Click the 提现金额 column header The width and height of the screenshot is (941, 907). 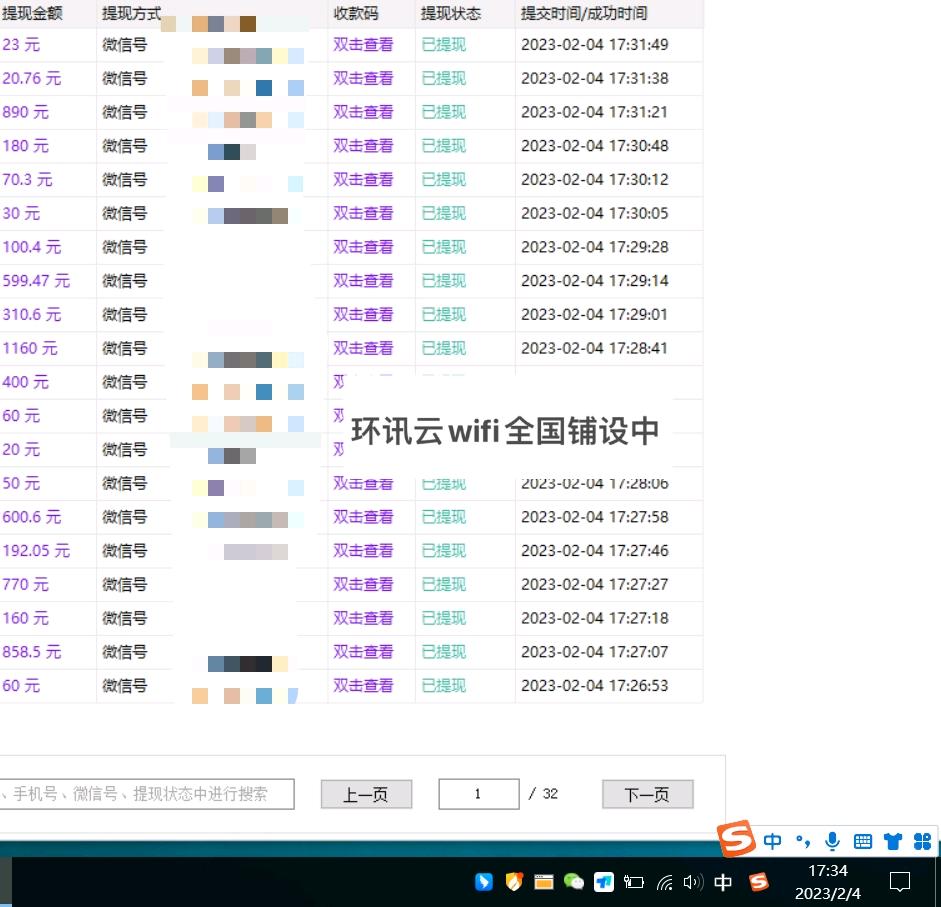point(32,13)
